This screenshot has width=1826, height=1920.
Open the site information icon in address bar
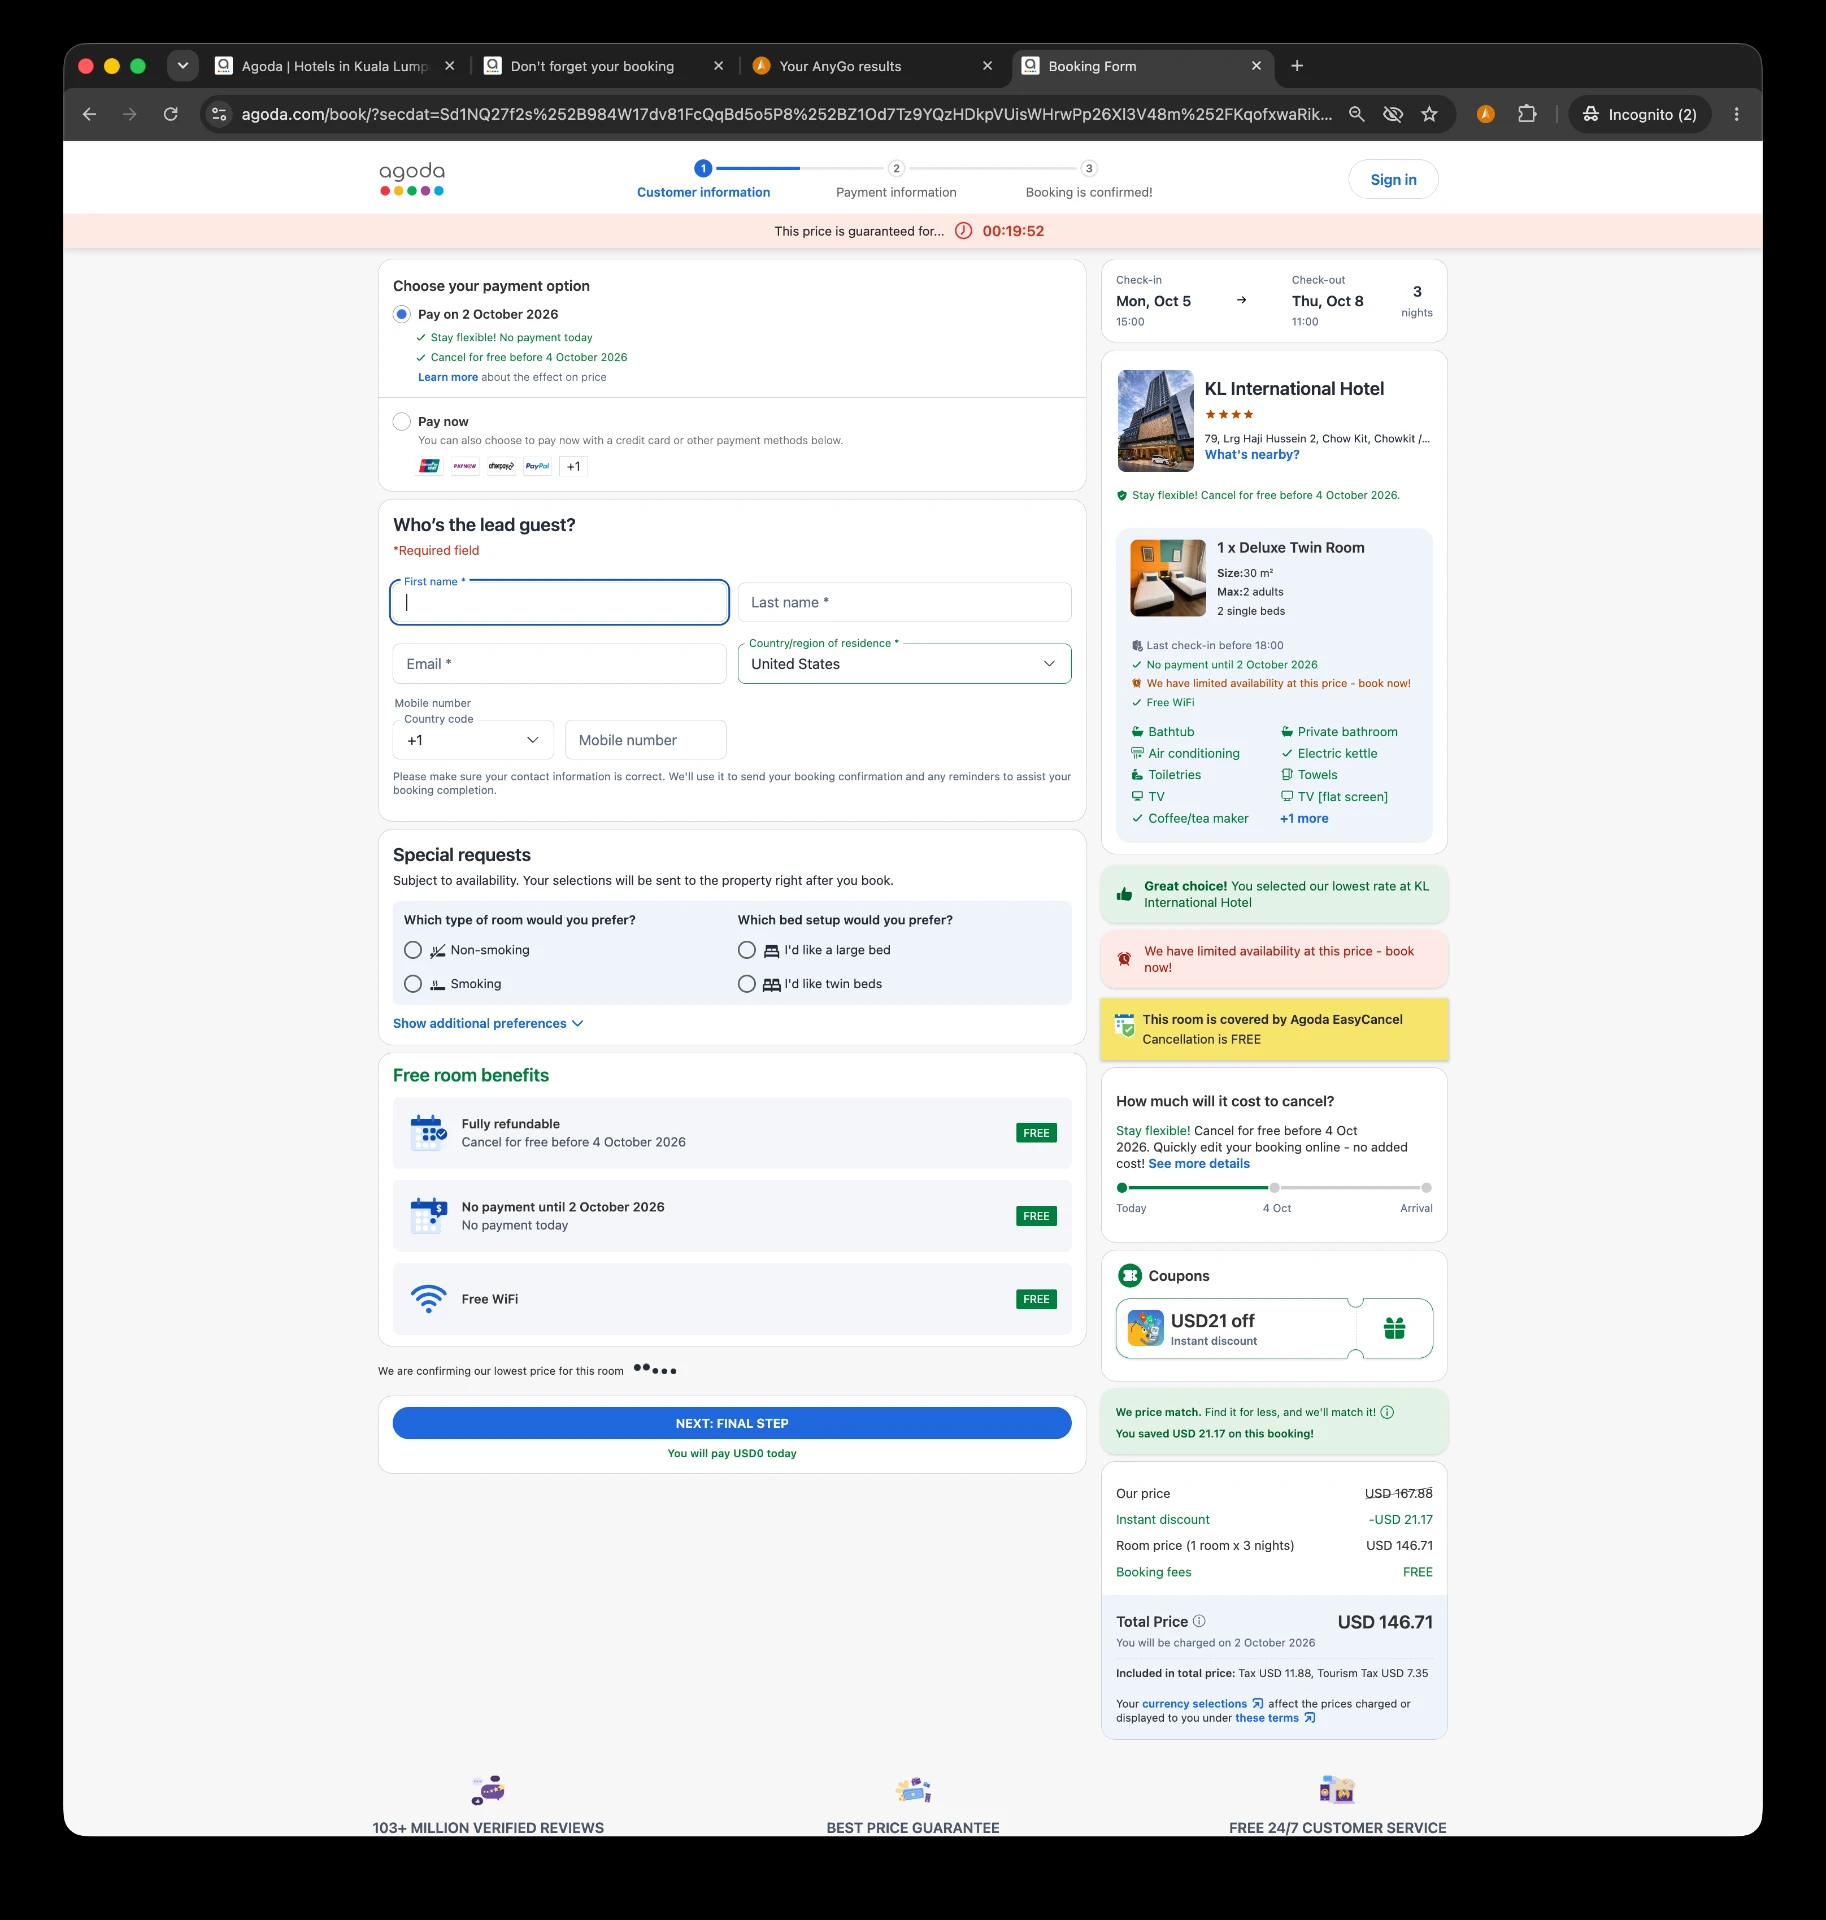pos(219,114)
